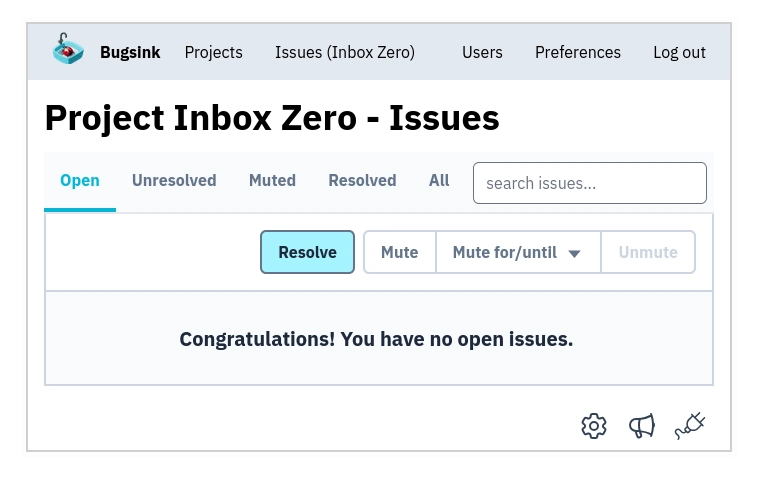761x479 pixels.
Task: Click the Bugsink sink logo icon
Action: tap(68, 49)
